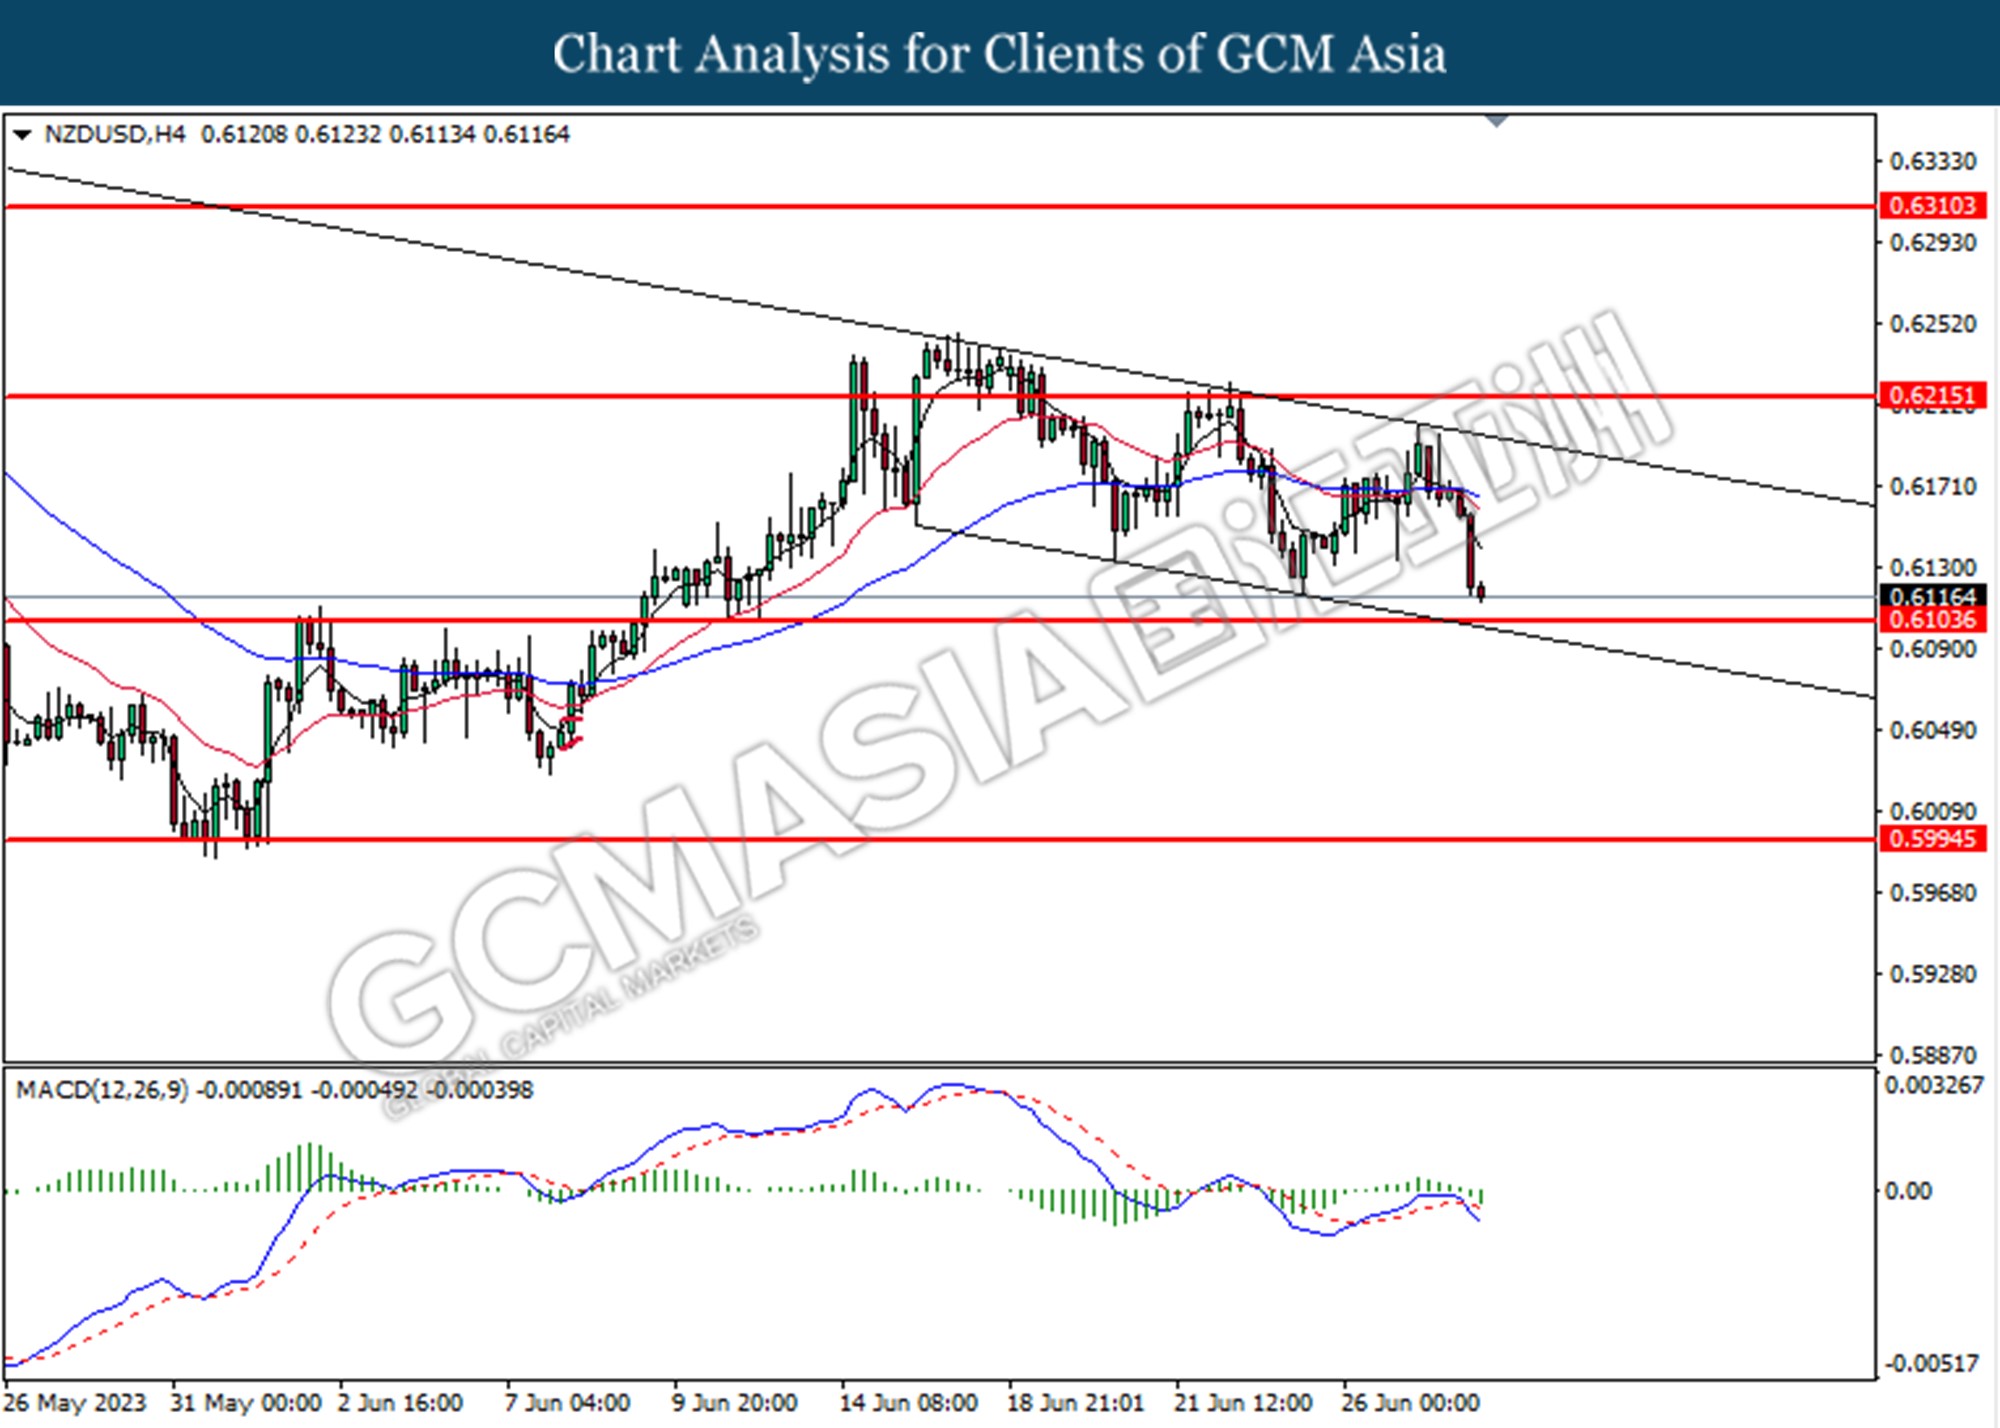The height and width of the screenshot is (1428, 2000).
Task: Click the 0.62151 red price label
Action: pyautogui.click(x=1932, y=396)
